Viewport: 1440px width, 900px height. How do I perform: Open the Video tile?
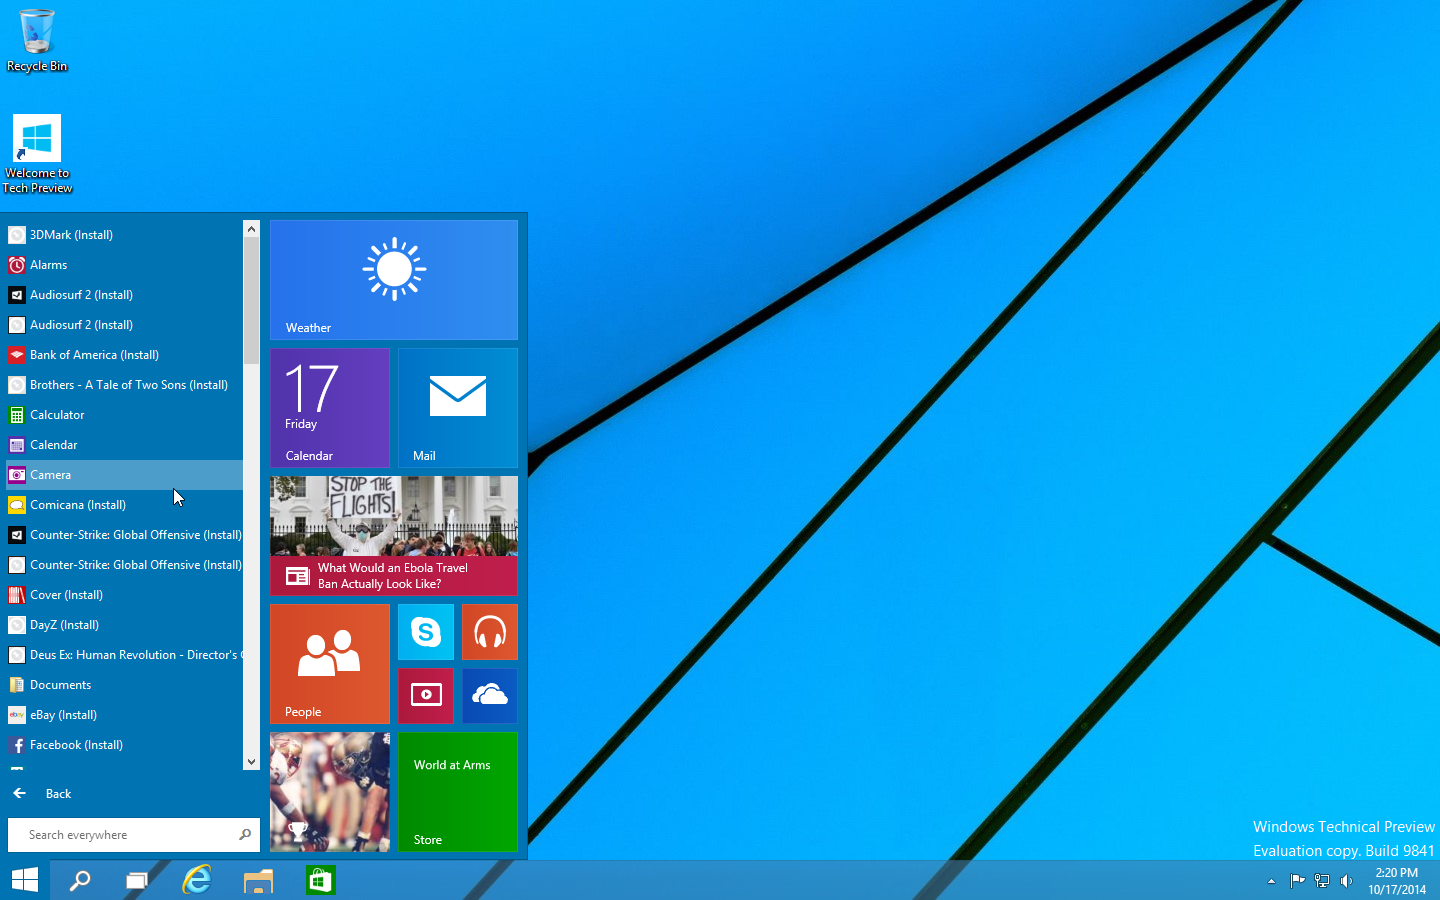pos(426,695)
